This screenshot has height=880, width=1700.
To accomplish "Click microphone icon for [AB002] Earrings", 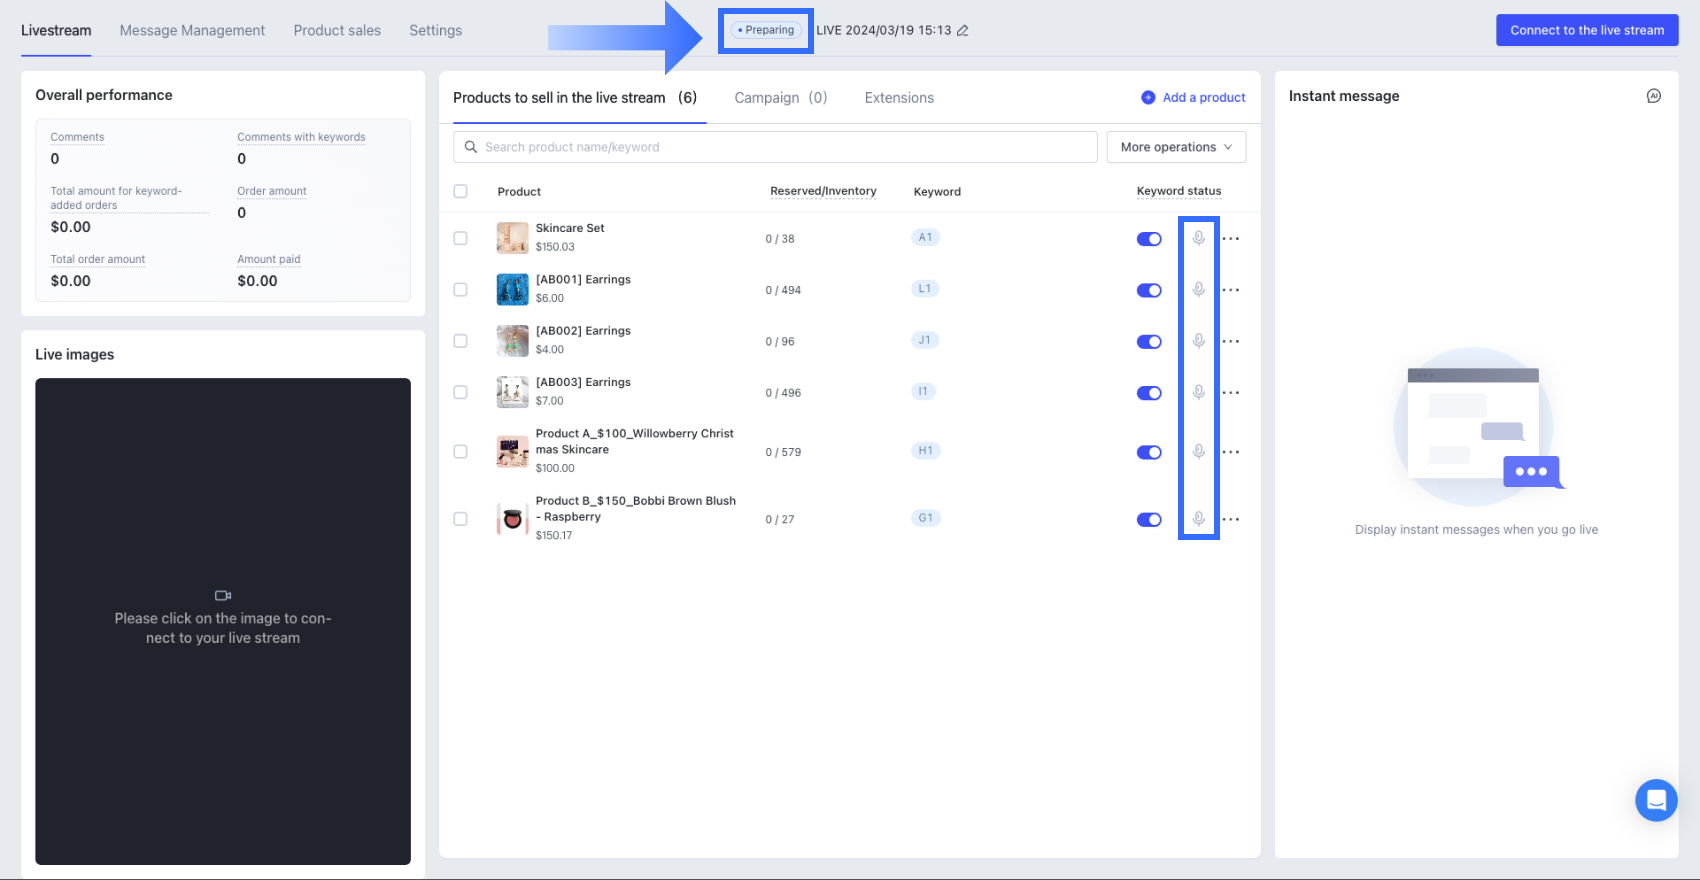I will [x=1198, y=341].
